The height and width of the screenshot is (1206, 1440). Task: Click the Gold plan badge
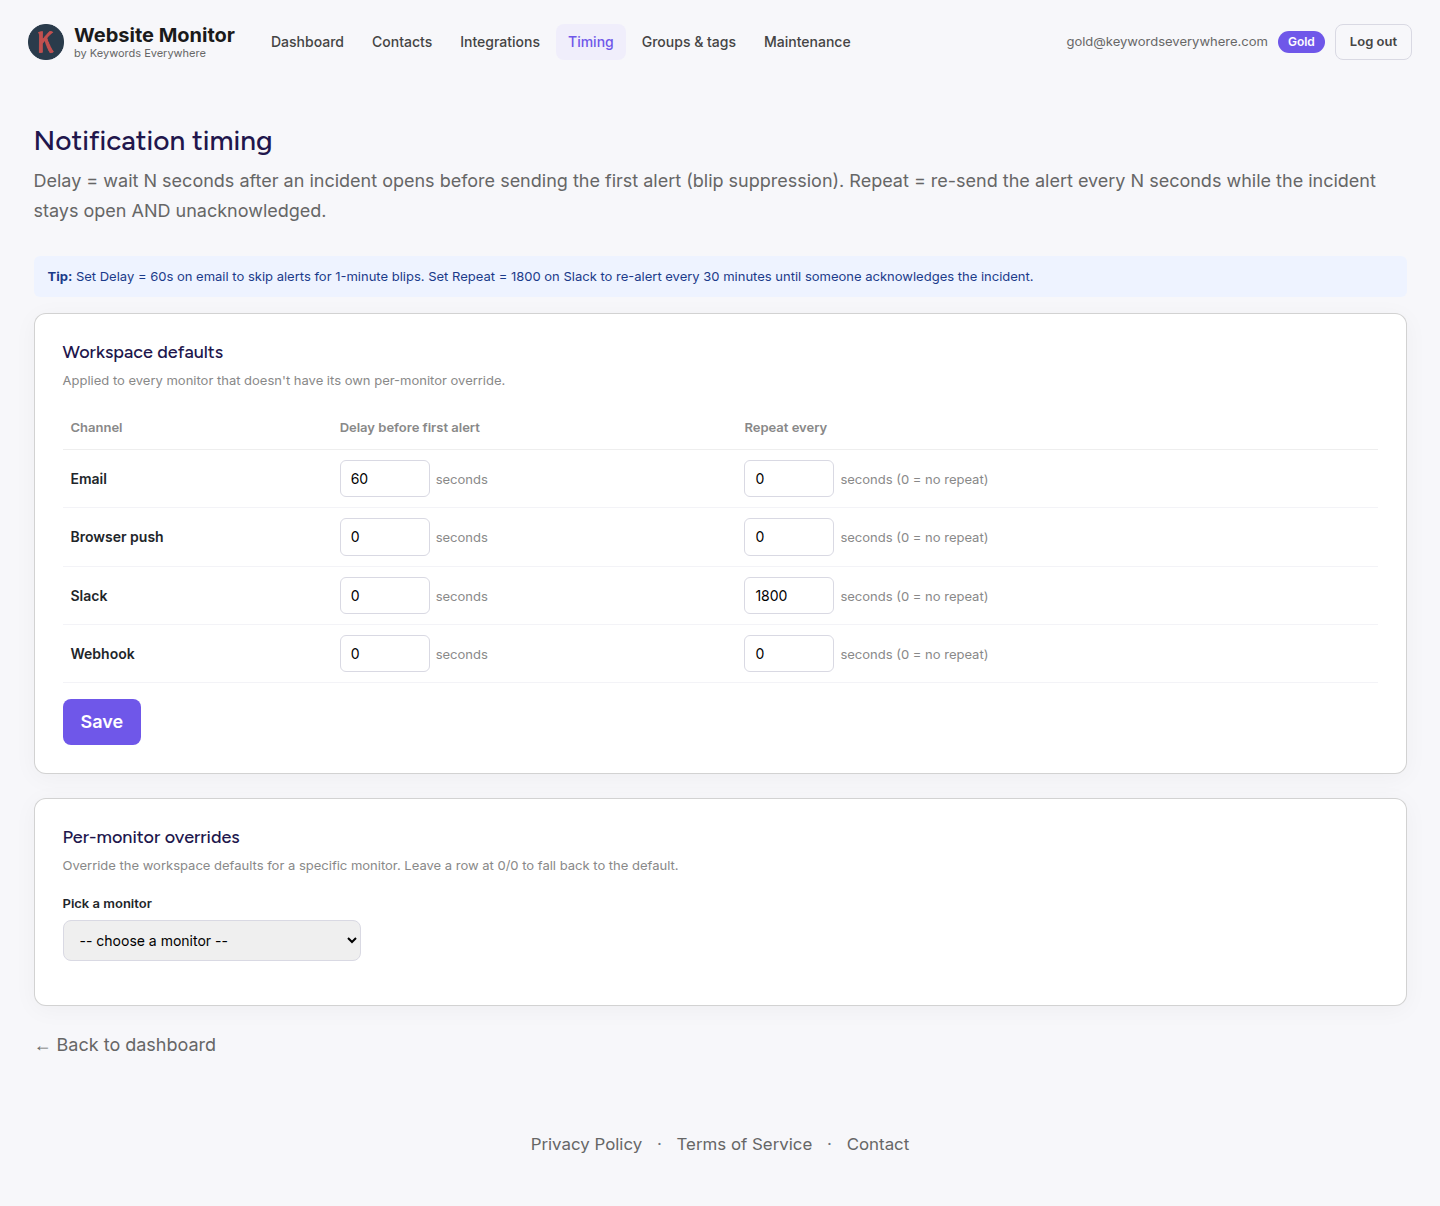click(1301, 42)
